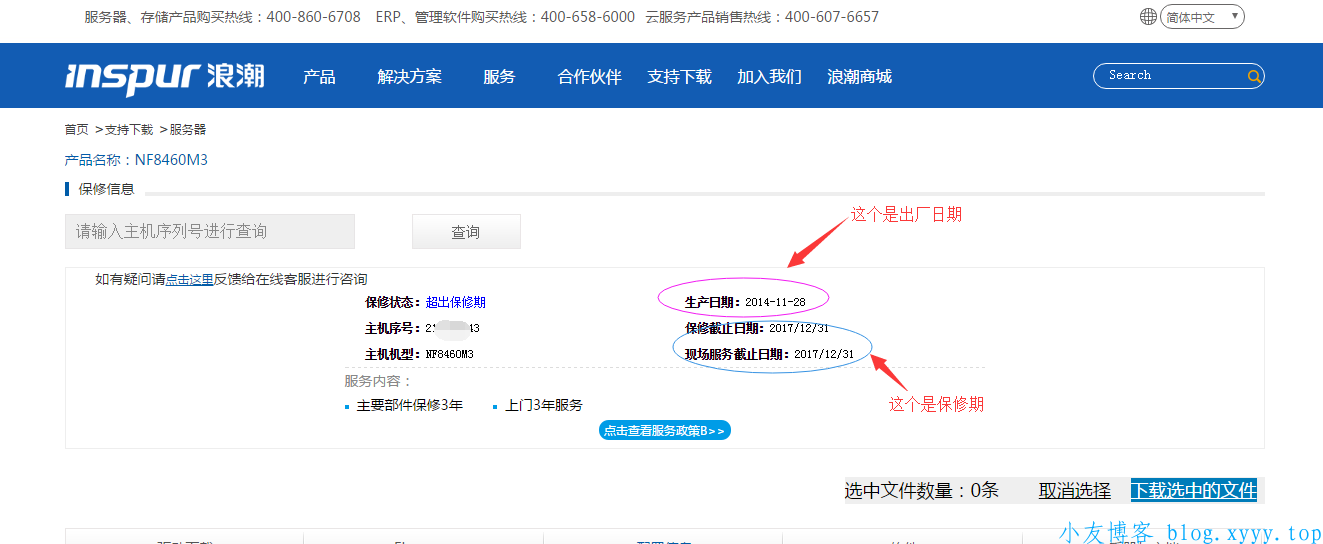Open the 简体中文 language dropdown
1323x544 pixels.
coord(1202,17)
